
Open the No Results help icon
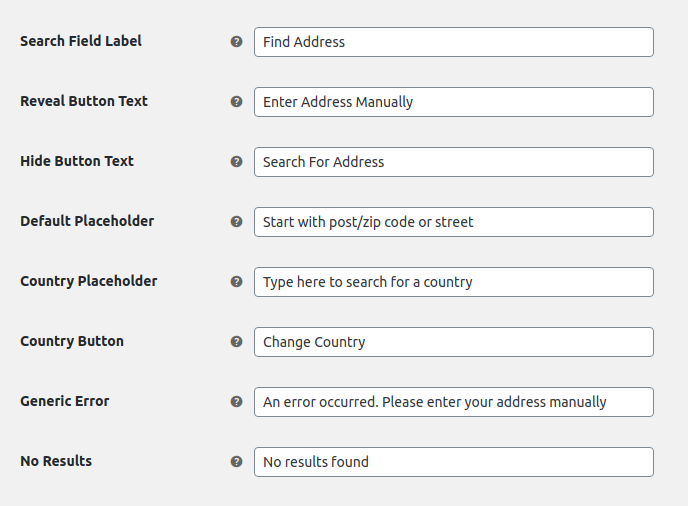[x=236, y=462]
